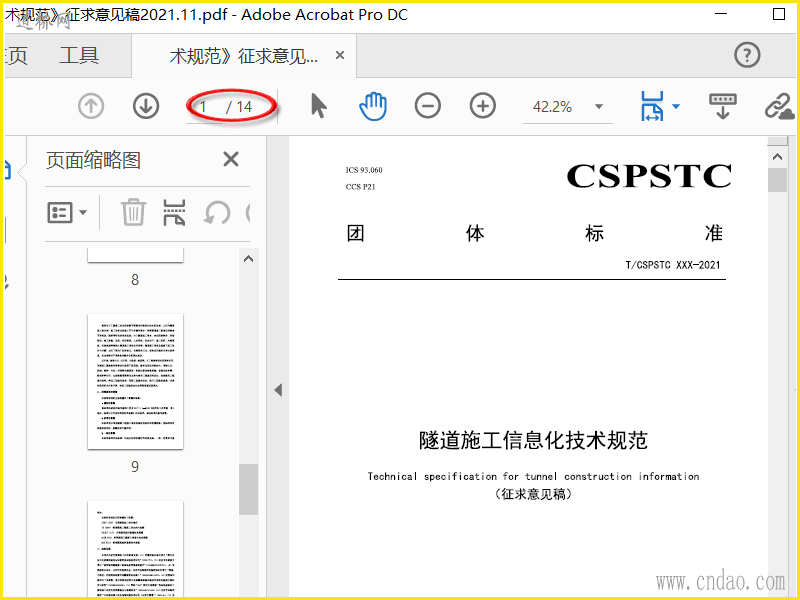Rotate pages counterclockwise icon
Image resolution: width=800 pixels, height=600 pixels.
click(217, 212)
